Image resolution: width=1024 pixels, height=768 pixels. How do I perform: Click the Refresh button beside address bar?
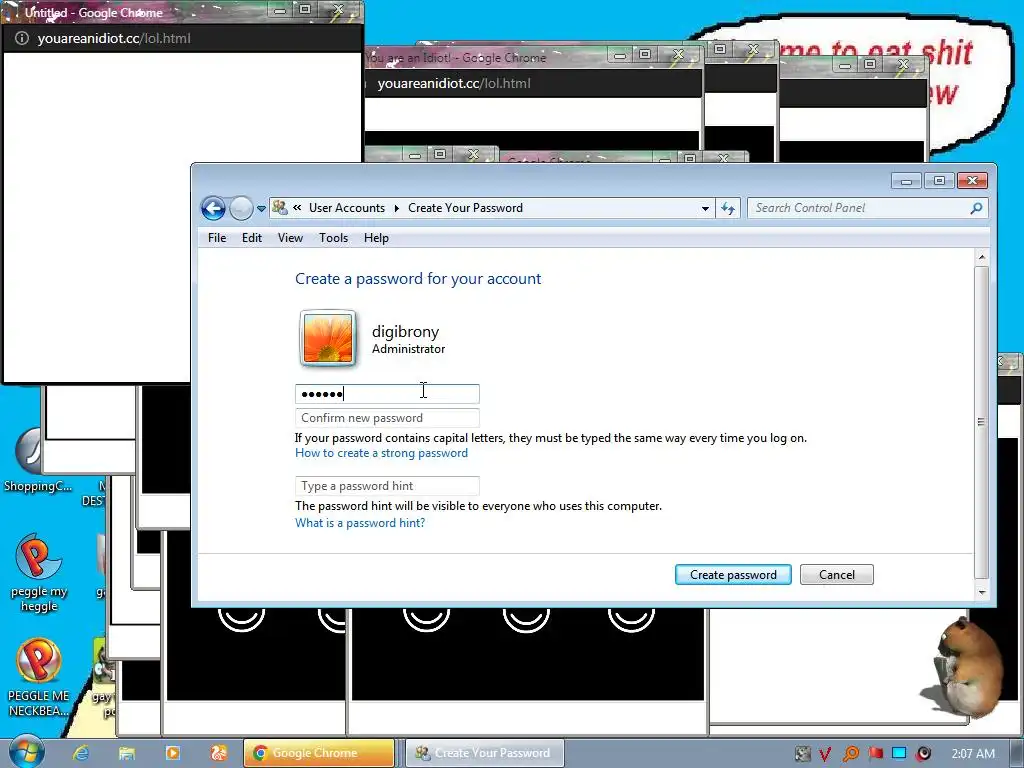click(x=728, y=208)
